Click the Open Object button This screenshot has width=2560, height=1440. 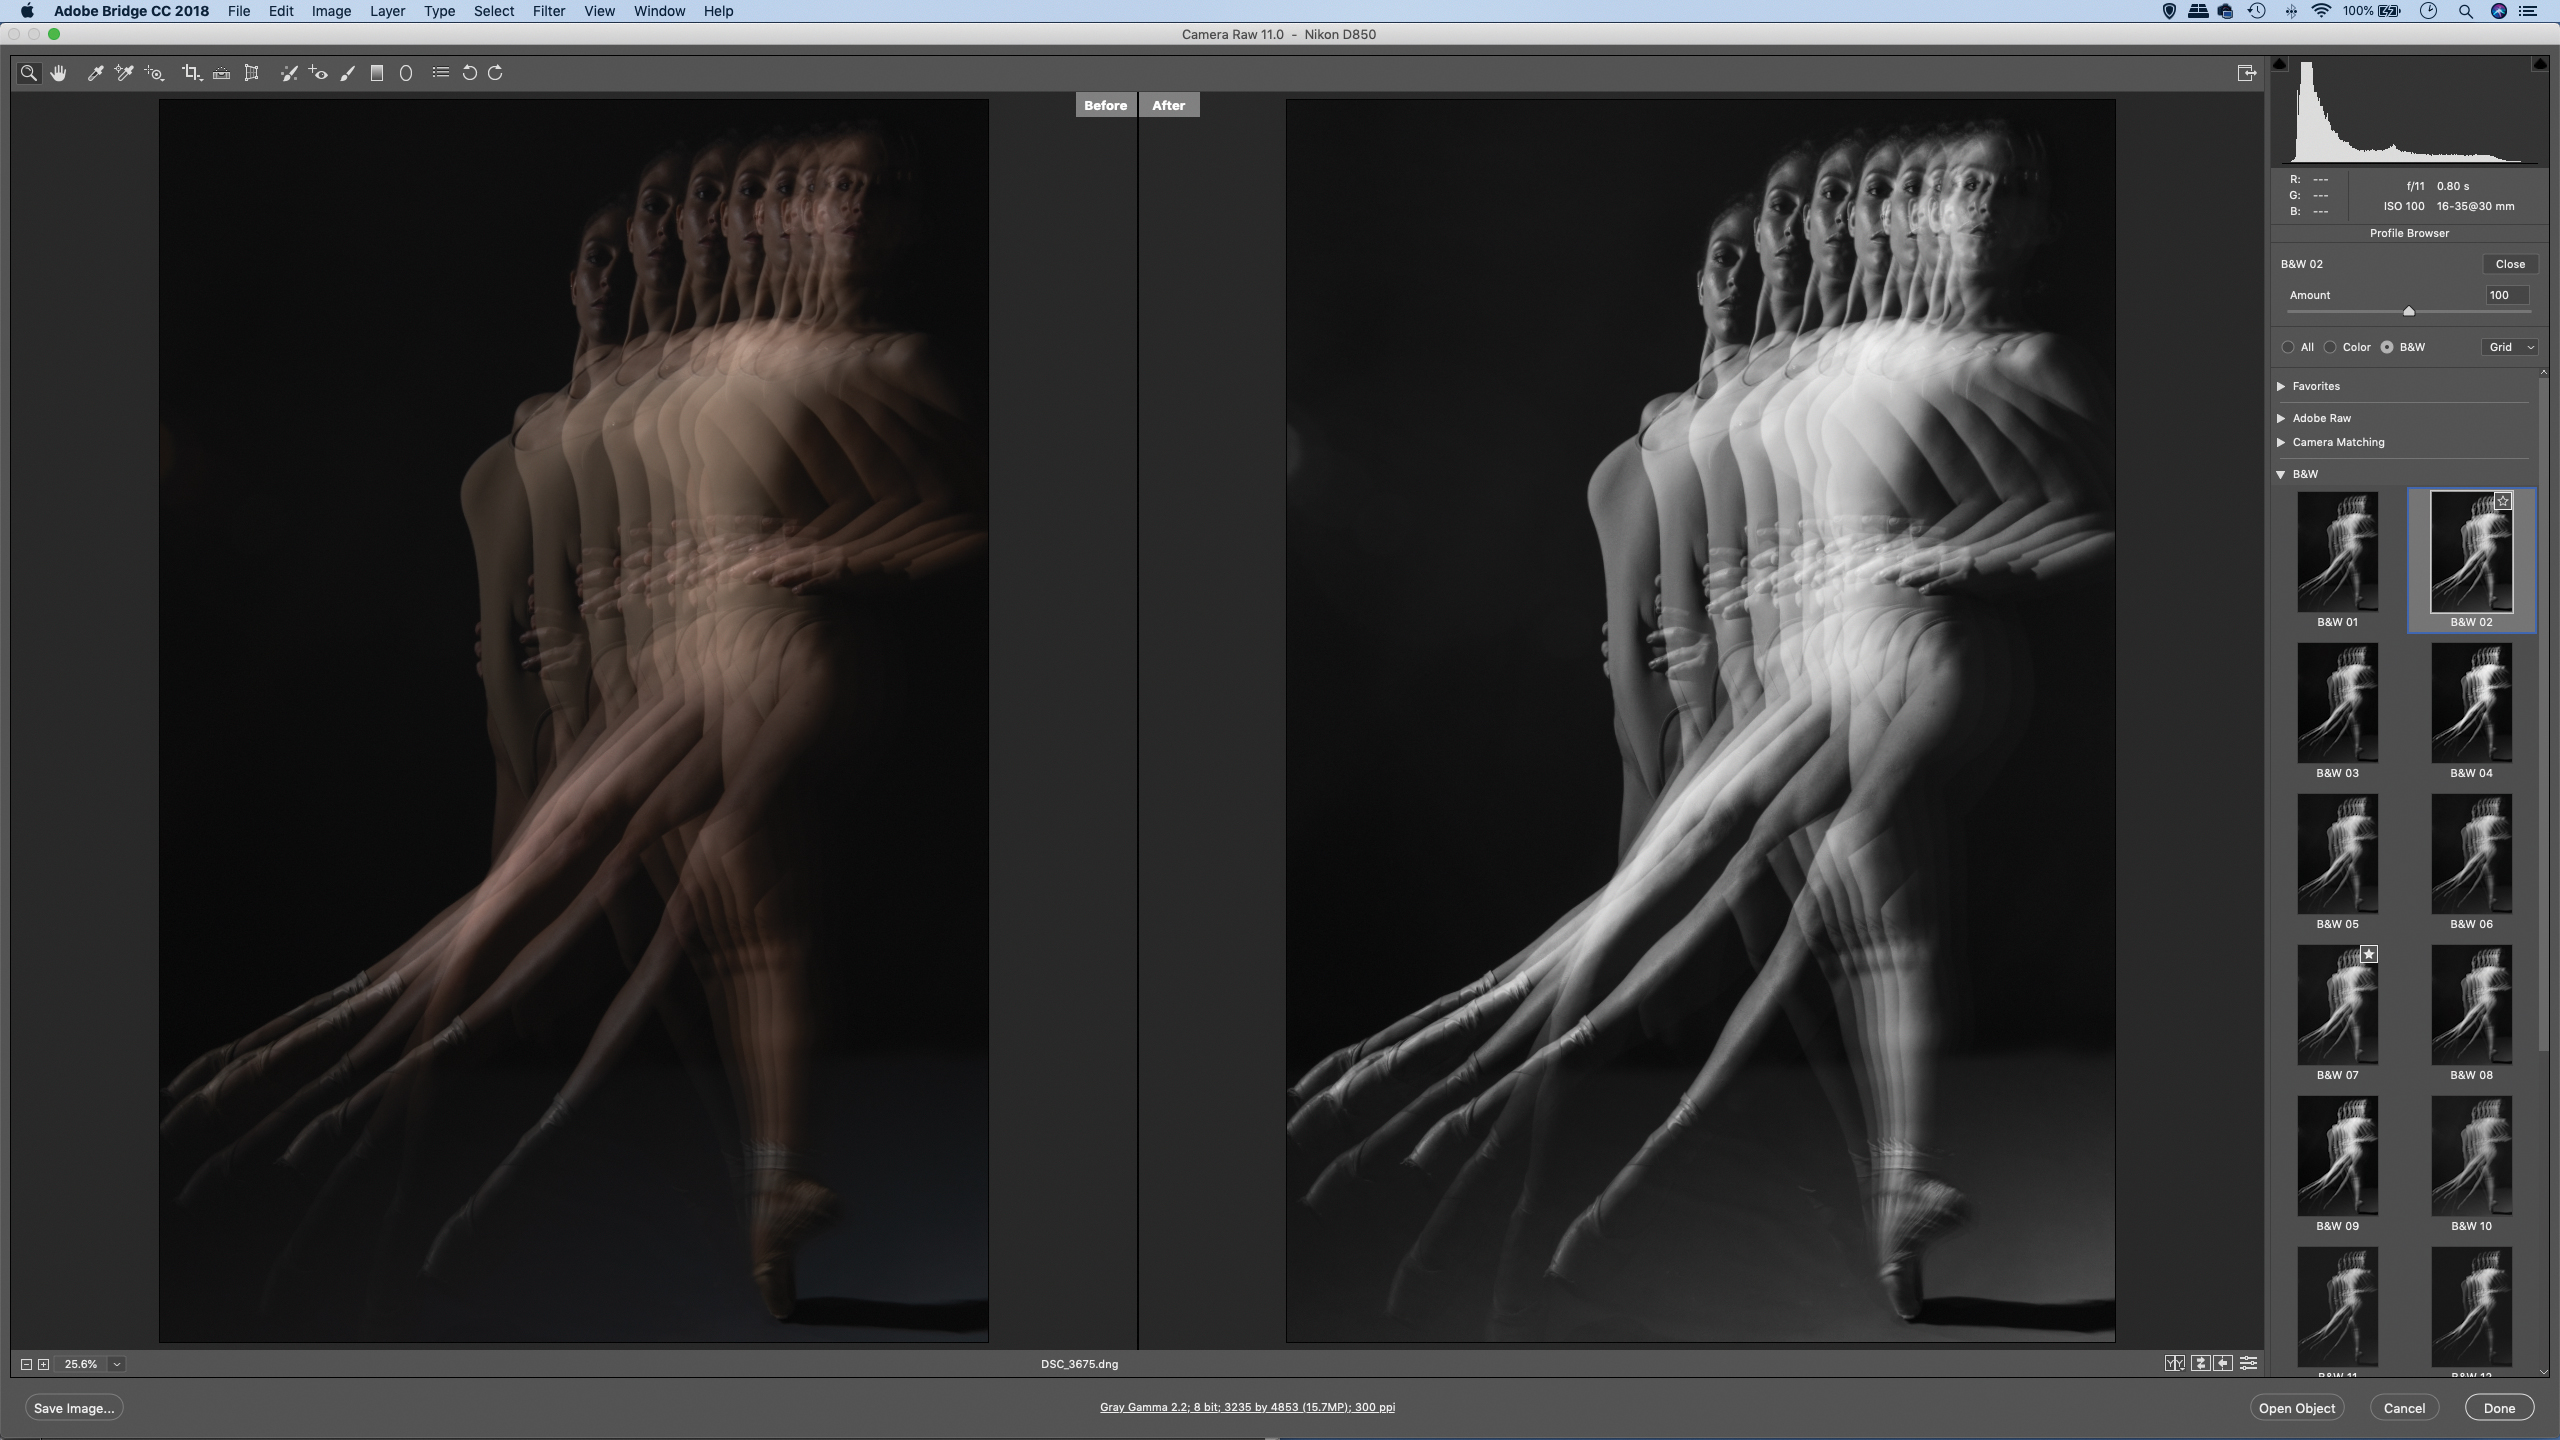coord(2296,1408)
